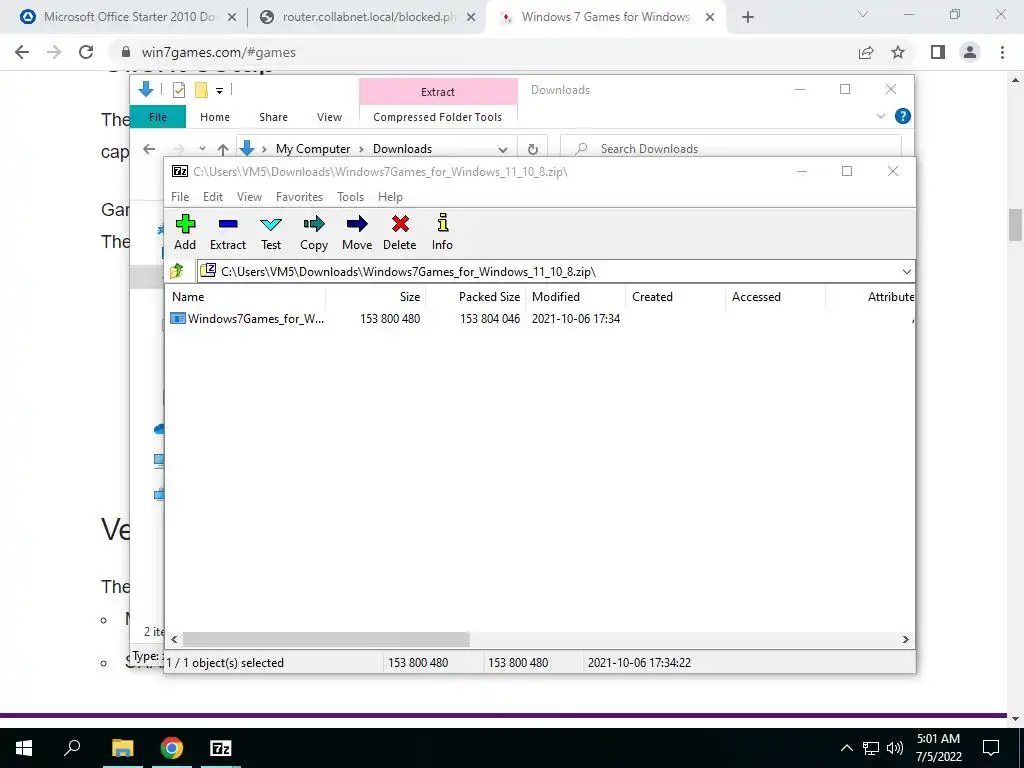
Task: Click the Search Downloads field
Action: 731,149
